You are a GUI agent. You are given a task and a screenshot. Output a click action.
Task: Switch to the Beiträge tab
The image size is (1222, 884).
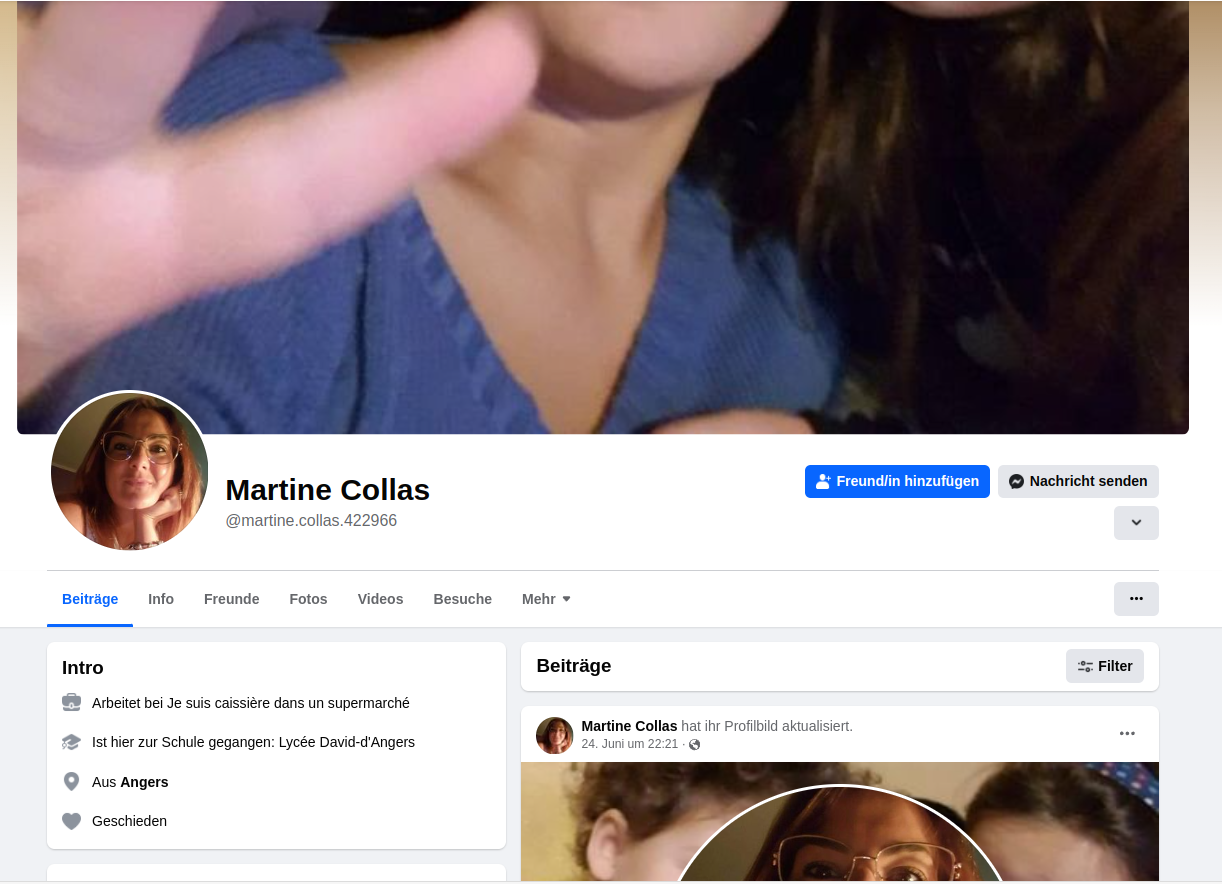pos(90,599)
